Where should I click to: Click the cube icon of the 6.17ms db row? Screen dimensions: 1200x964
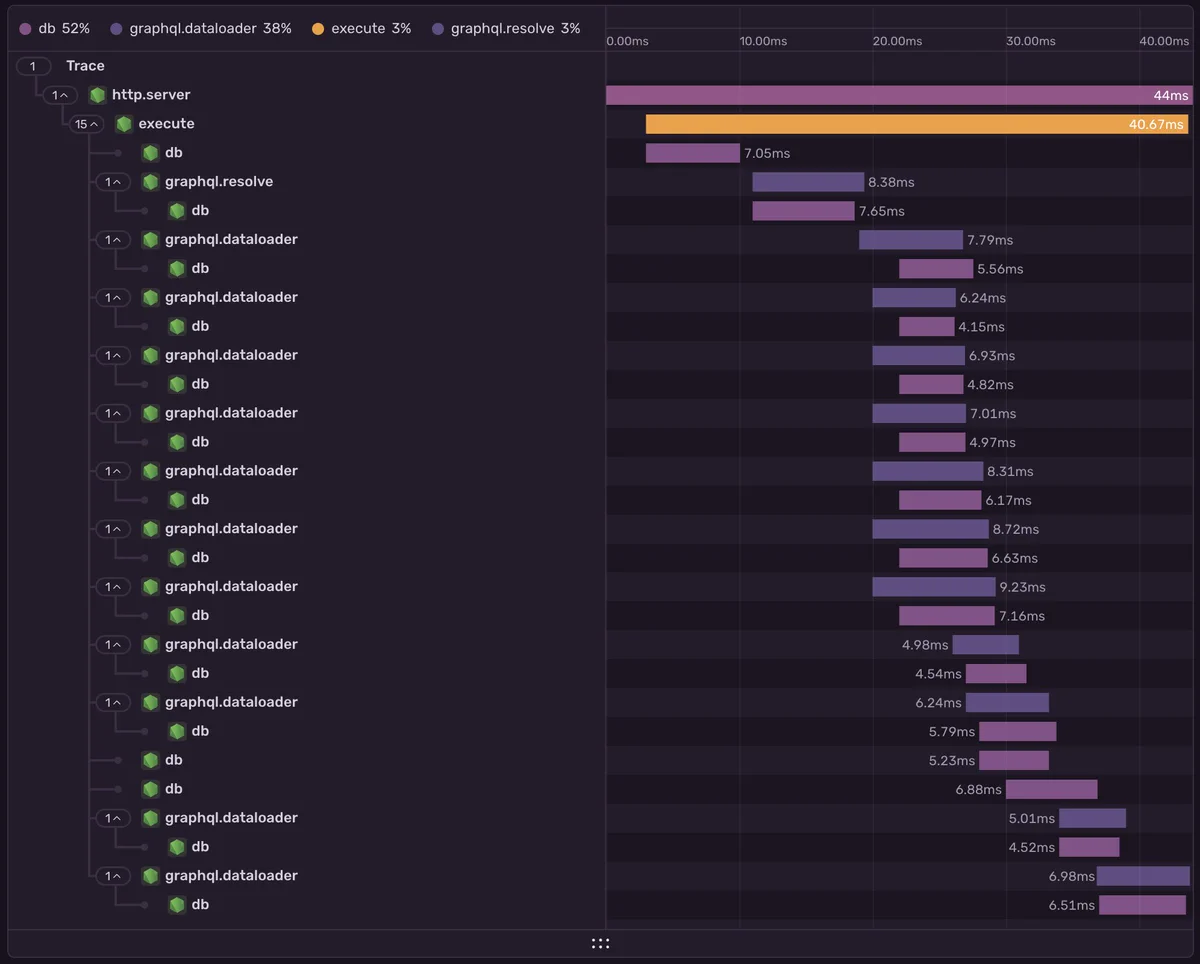point(177,501)
